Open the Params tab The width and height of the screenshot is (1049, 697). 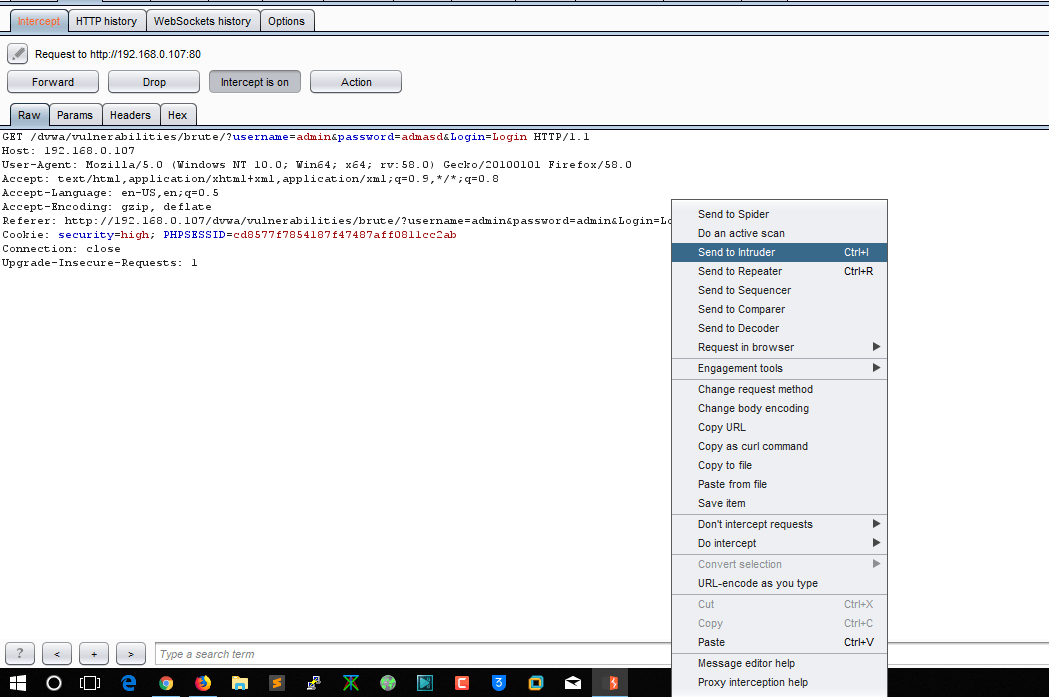tap(75, 115)
